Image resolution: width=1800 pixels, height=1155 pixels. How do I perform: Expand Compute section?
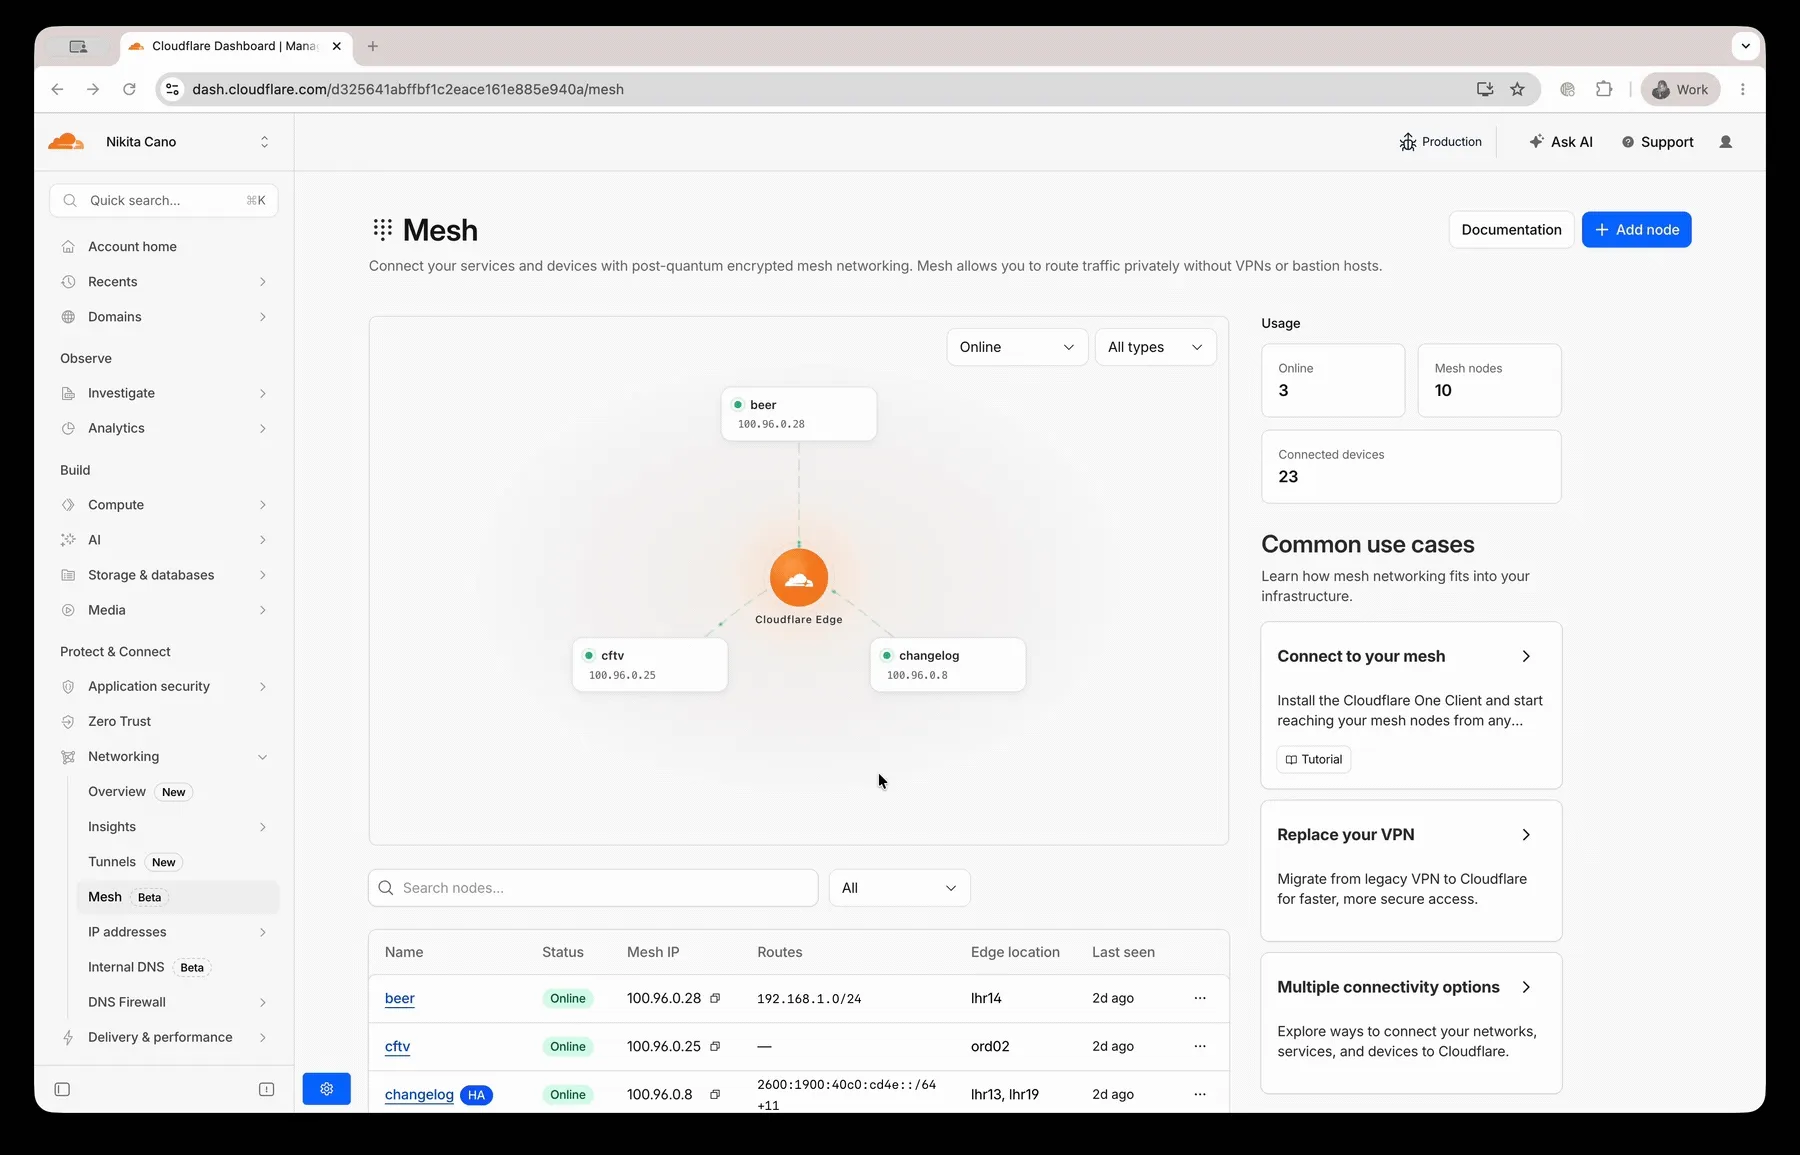tap(165, 505)
